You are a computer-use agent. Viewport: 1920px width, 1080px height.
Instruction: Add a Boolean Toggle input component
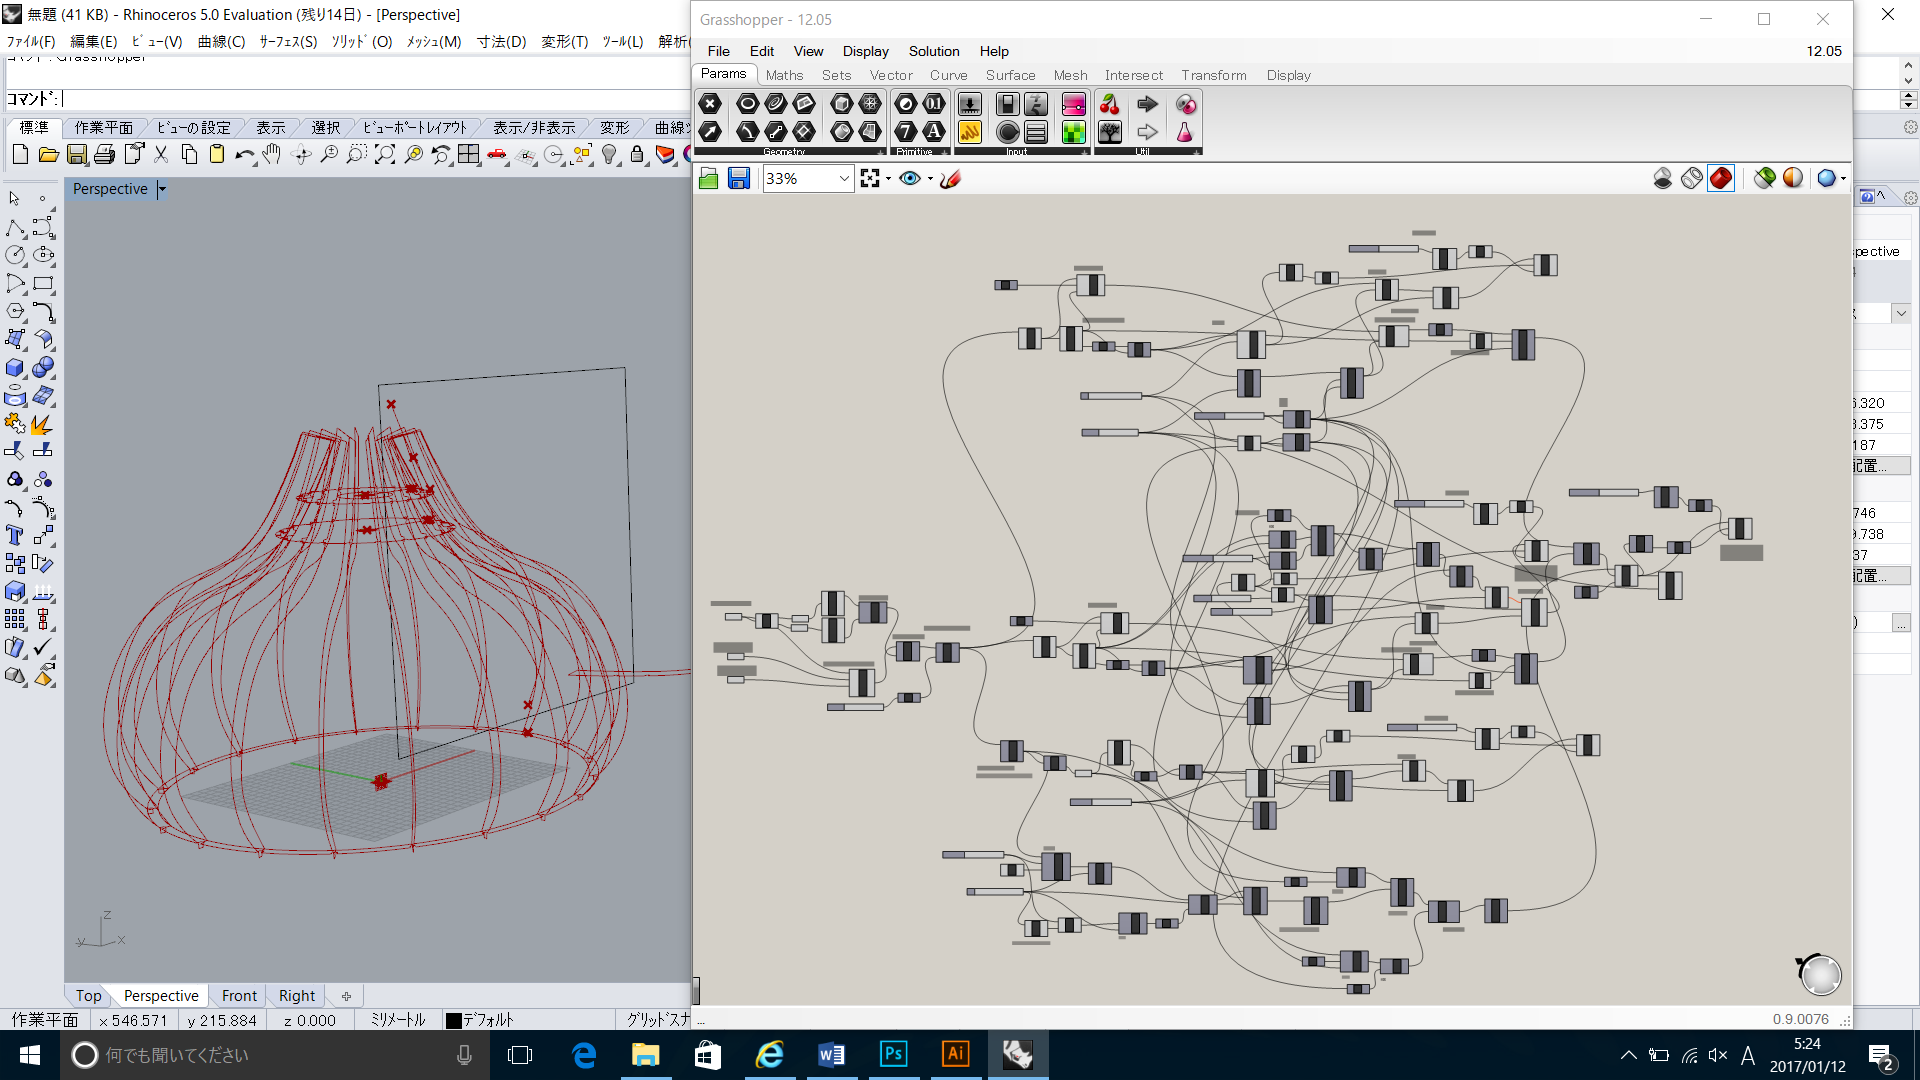pos(1008,104)
